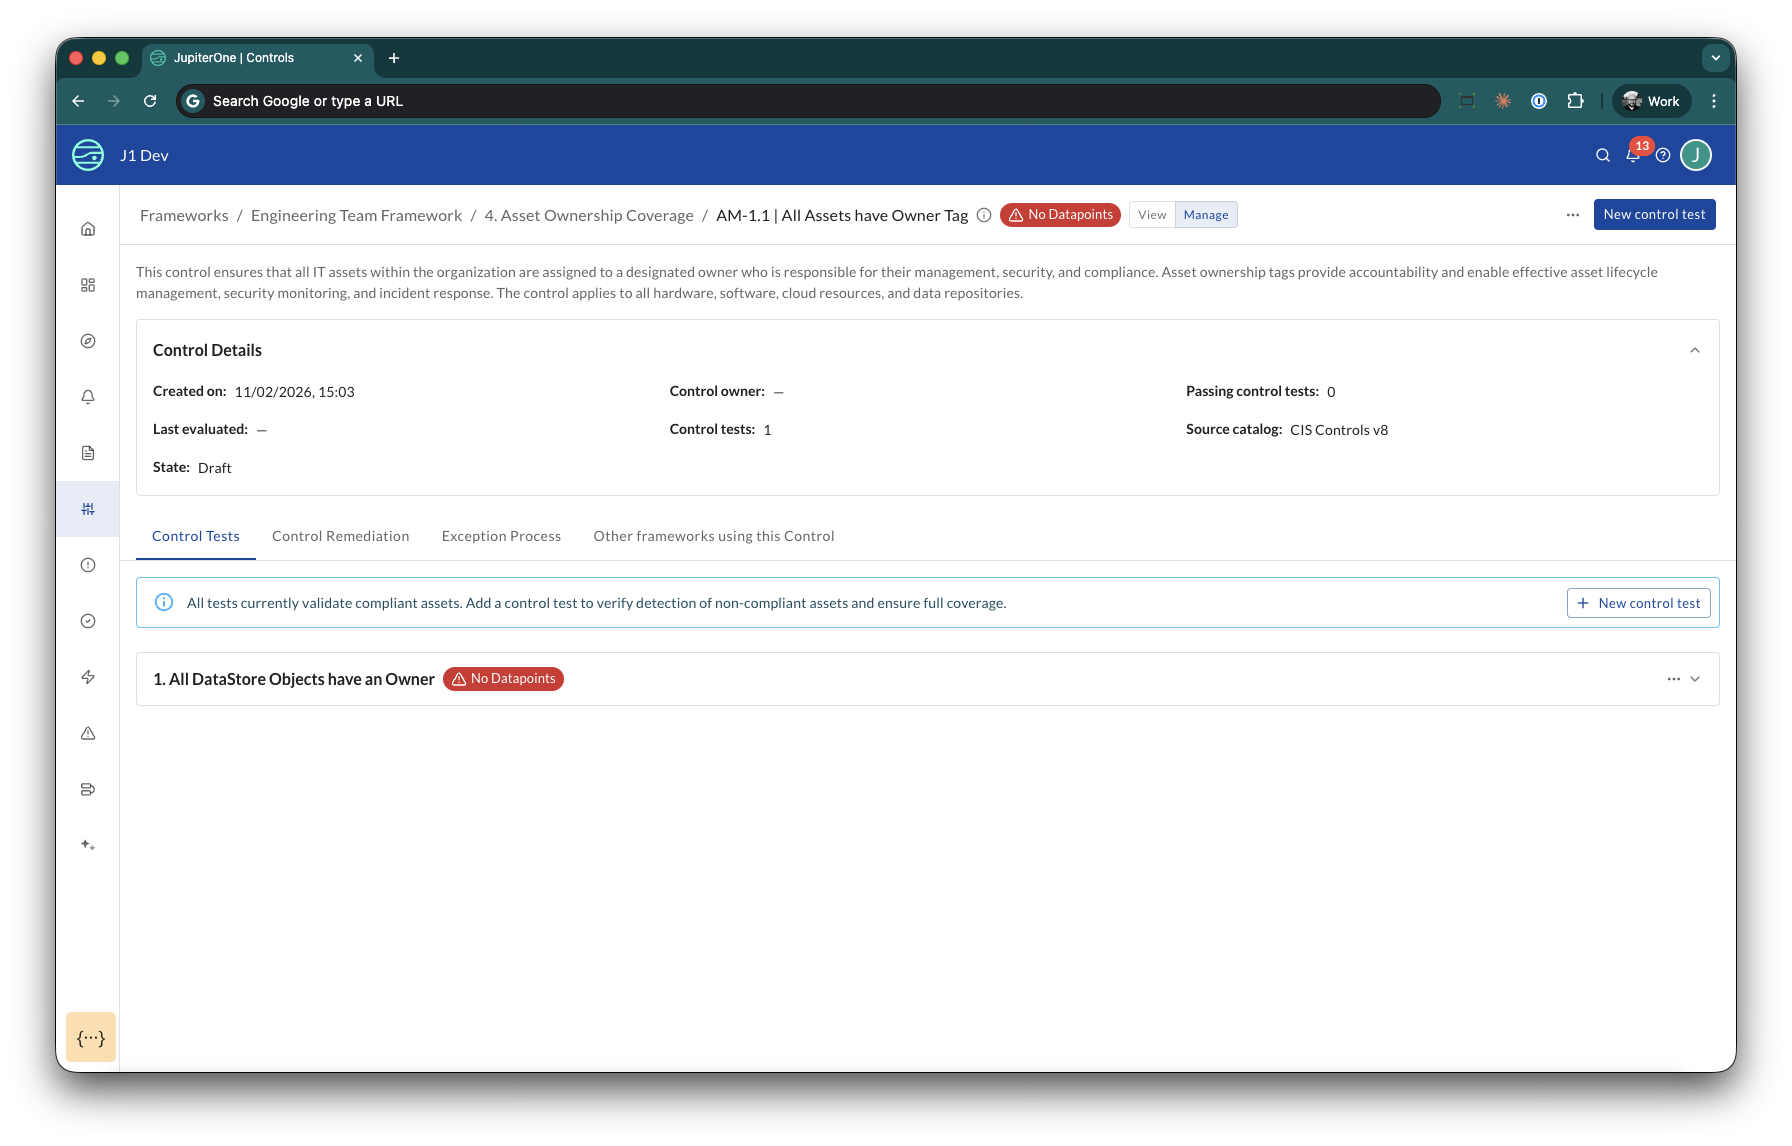Open the home icon in sidebar
Screen dimensions: 1792x1146
click(x=88, y=229)
